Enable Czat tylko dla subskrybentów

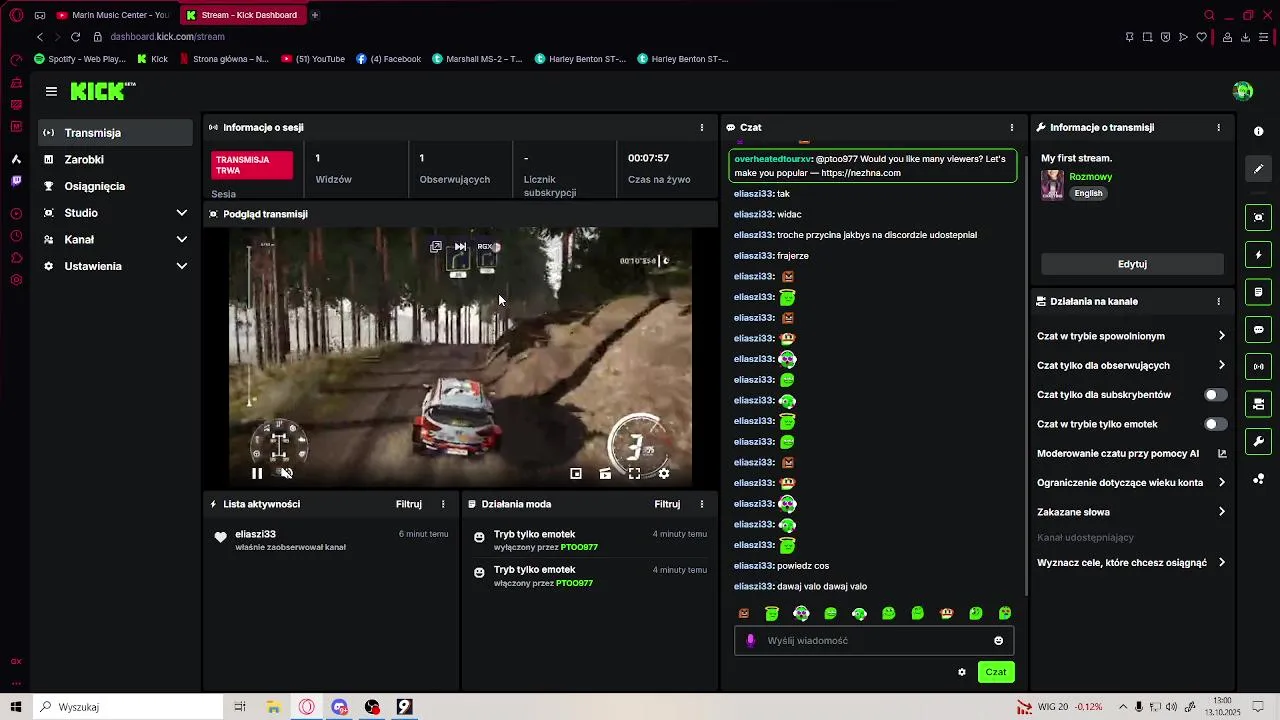[x=1215, y=395]
